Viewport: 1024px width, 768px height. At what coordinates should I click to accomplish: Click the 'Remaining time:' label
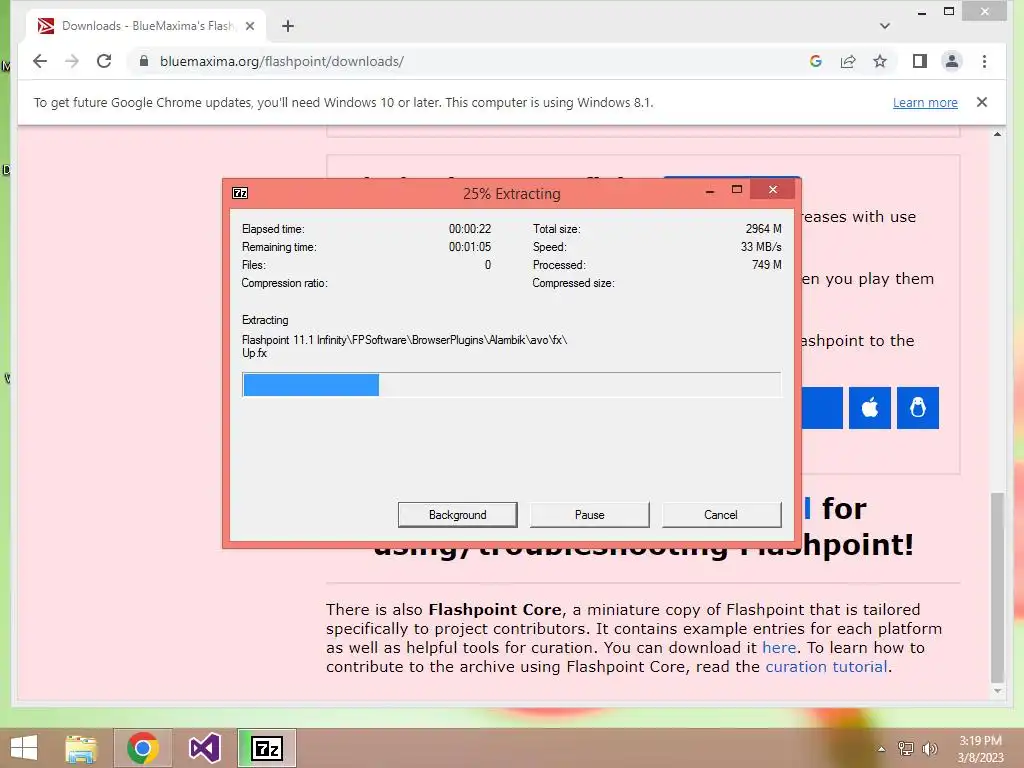(279, 247)
